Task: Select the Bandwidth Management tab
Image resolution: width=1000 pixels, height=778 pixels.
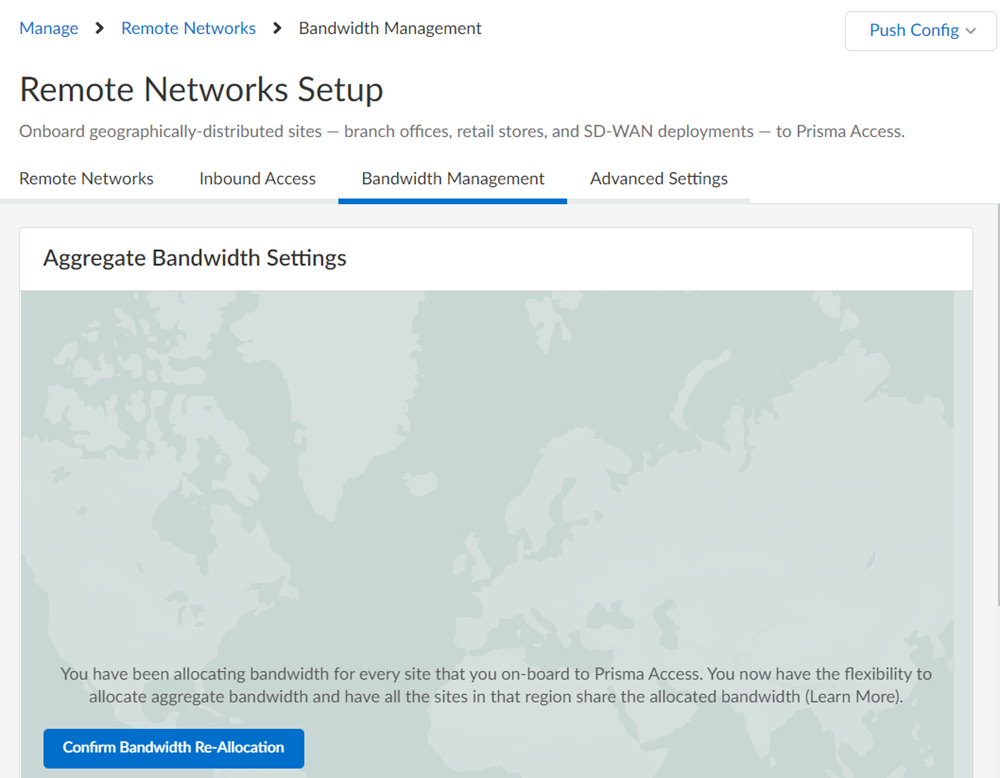Action: tap(453, 179)
